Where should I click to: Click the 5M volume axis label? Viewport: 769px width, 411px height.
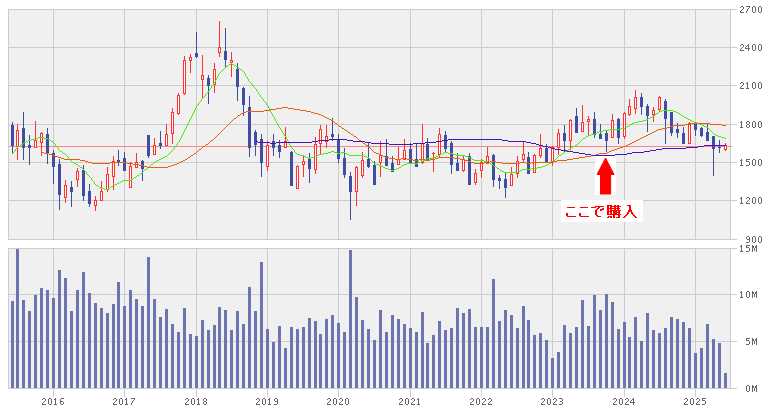tap(749, 342)
